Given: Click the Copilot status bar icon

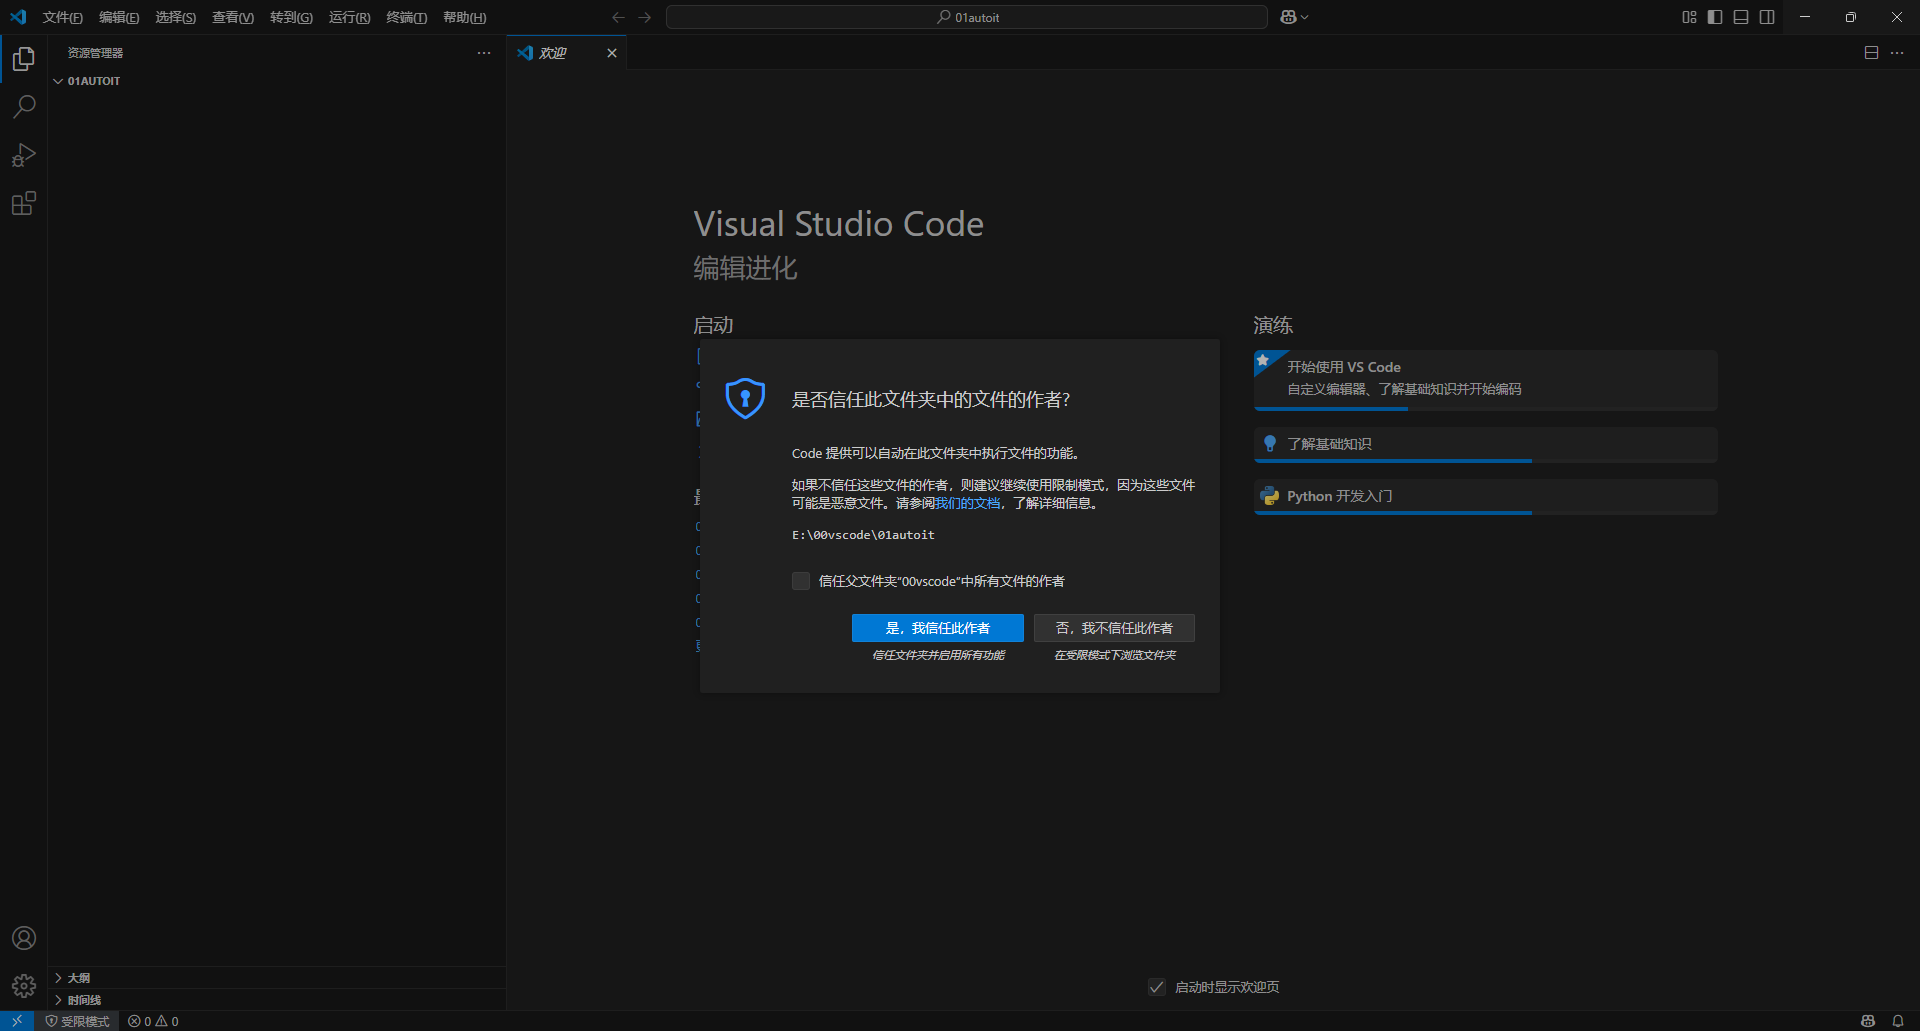Looking at the screenshot, I should (1867, 1021).
